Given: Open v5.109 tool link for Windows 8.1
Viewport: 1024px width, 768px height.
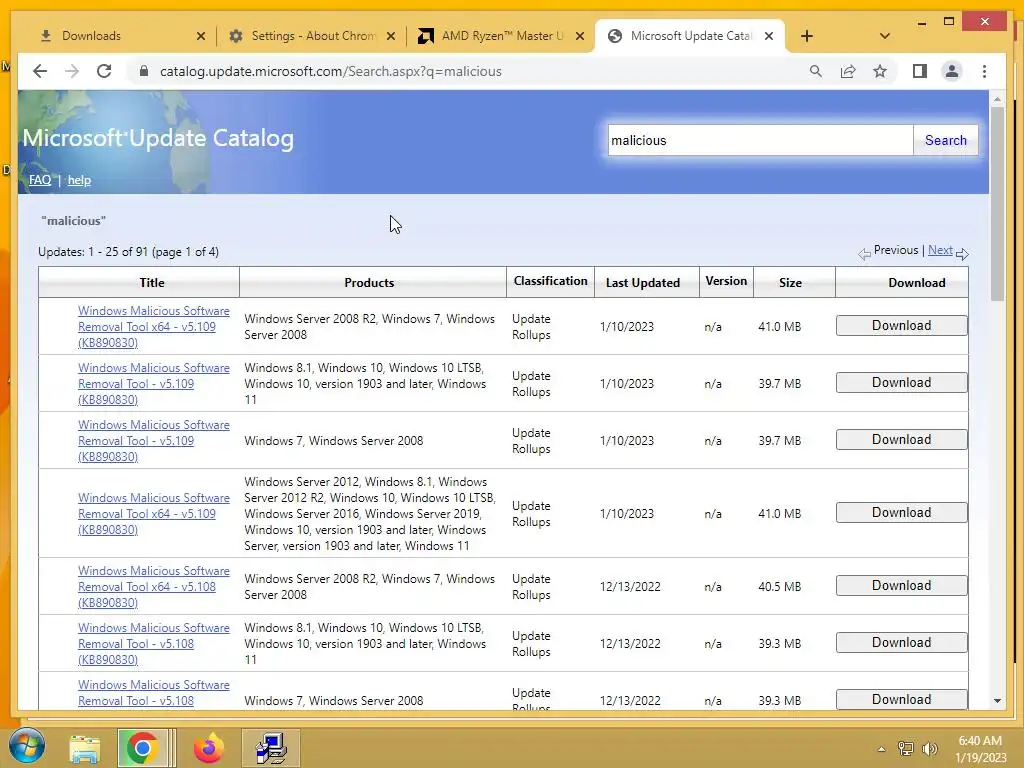Looking at the screenshot, I should (153, 383).
